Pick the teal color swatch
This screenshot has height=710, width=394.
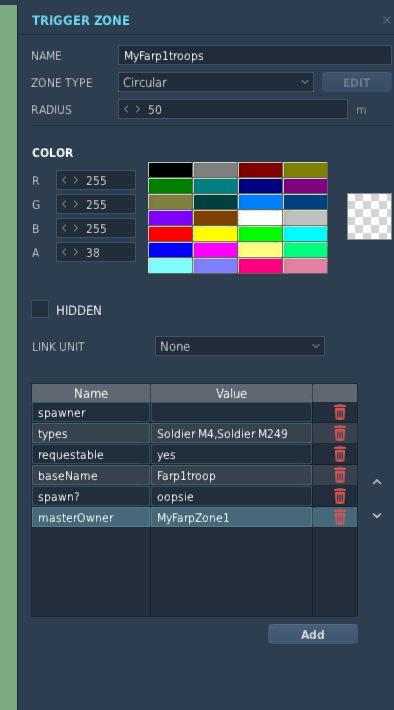tap(215, 186)
